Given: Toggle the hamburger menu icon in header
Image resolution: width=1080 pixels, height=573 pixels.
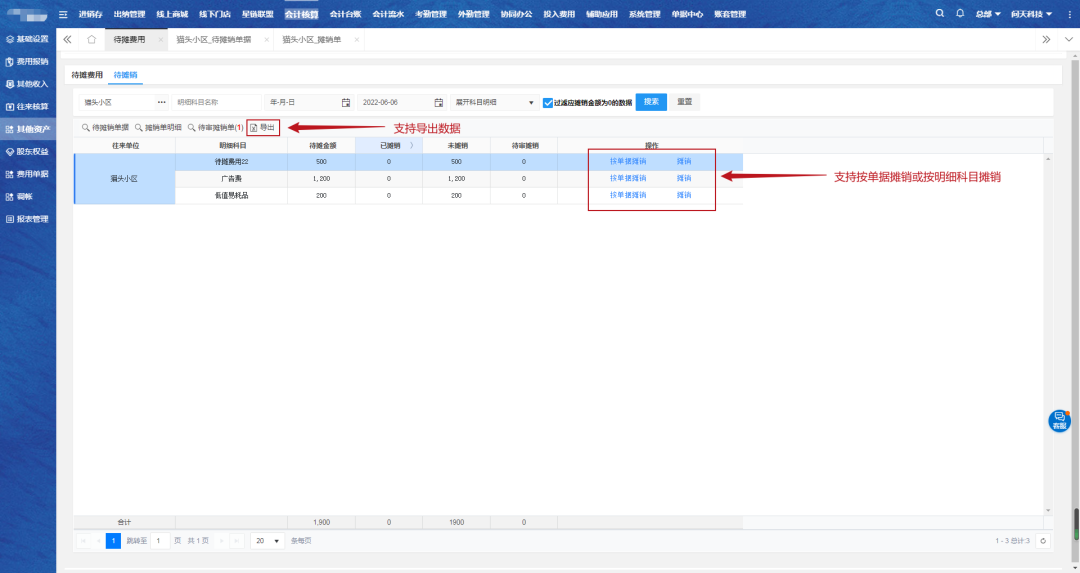Looking at the screenshot, I should tap(63, 15).
